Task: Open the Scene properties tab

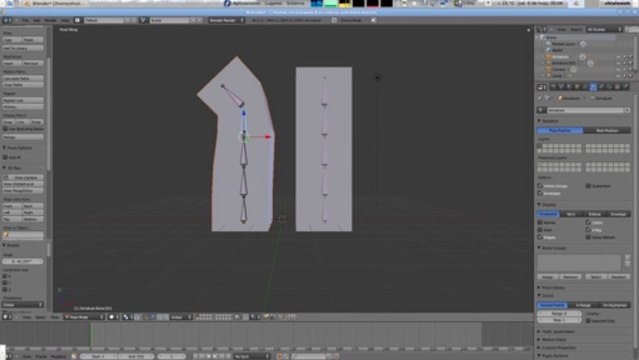Action: pyautogui.click(x=562, y=87)
